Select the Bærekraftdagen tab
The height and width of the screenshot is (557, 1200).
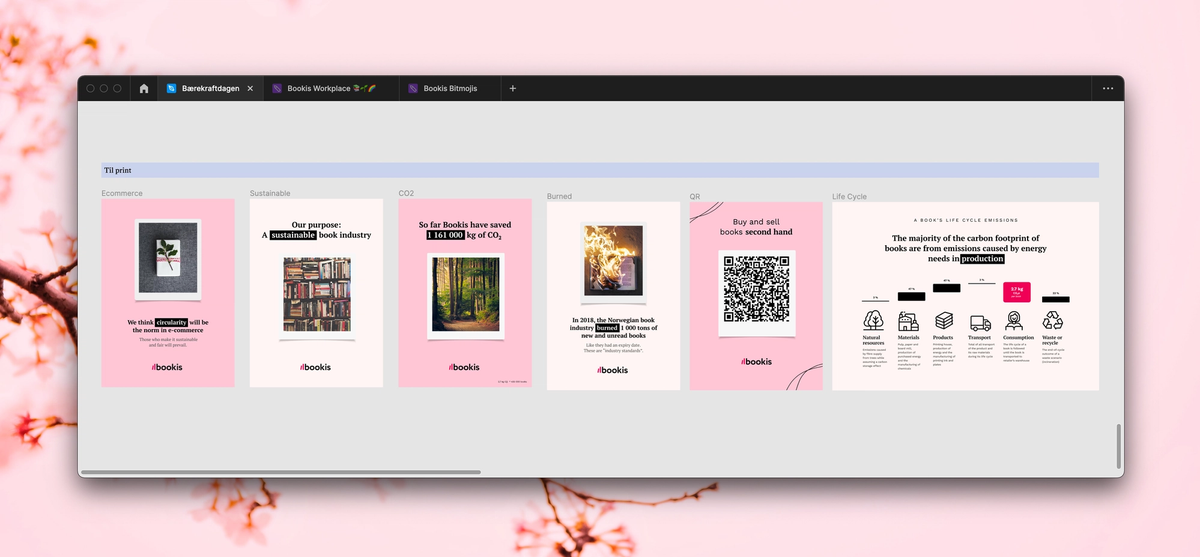coord(210,88)
